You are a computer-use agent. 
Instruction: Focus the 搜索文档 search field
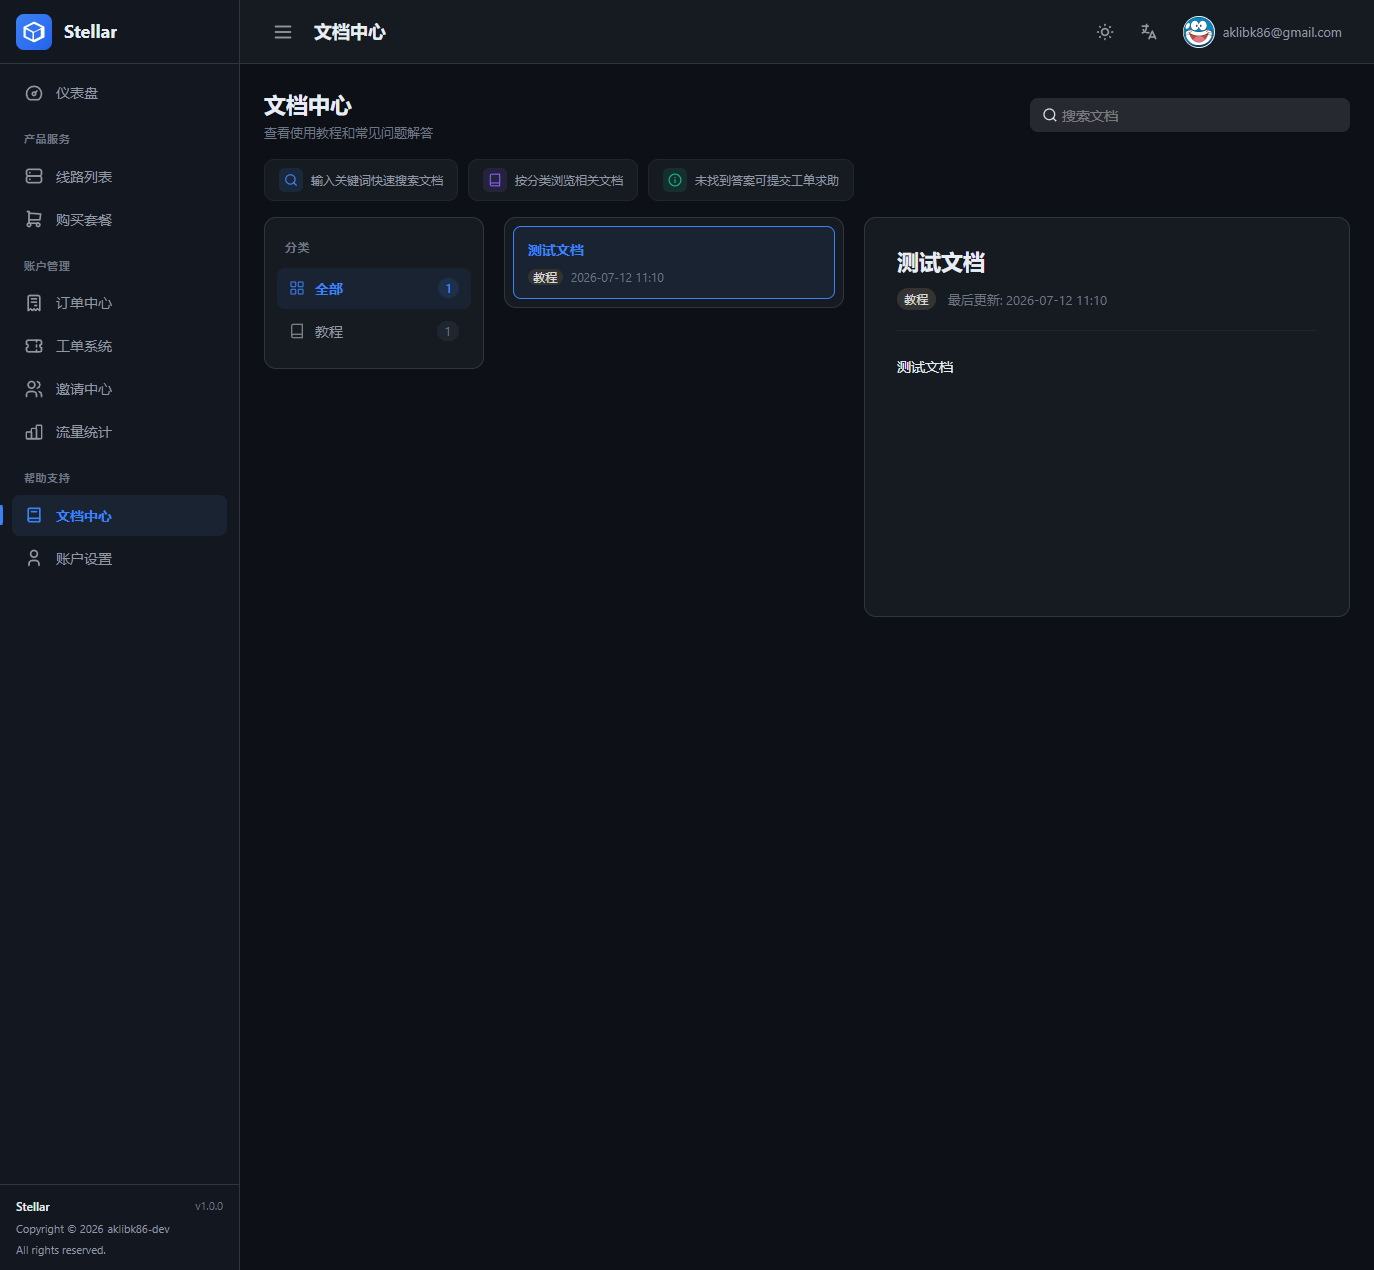click(1190, 115)
